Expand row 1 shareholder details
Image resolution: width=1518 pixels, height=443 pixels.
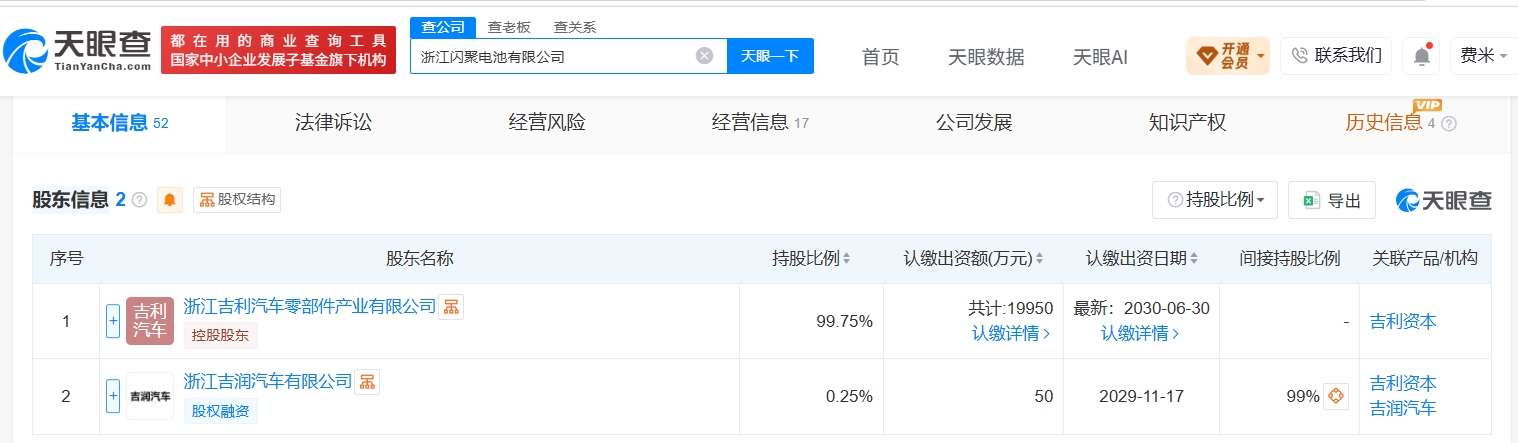coord(113,321)
